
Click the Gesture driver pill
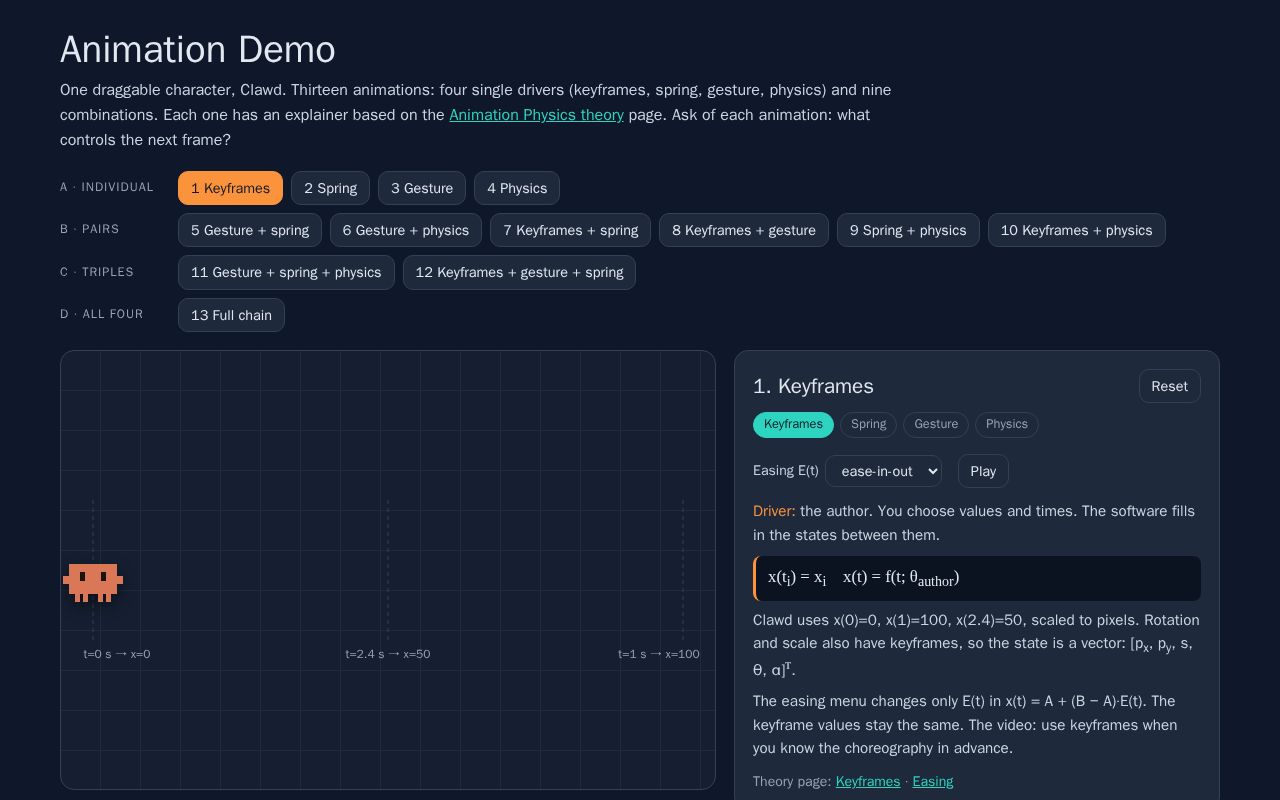click(936, 425)
